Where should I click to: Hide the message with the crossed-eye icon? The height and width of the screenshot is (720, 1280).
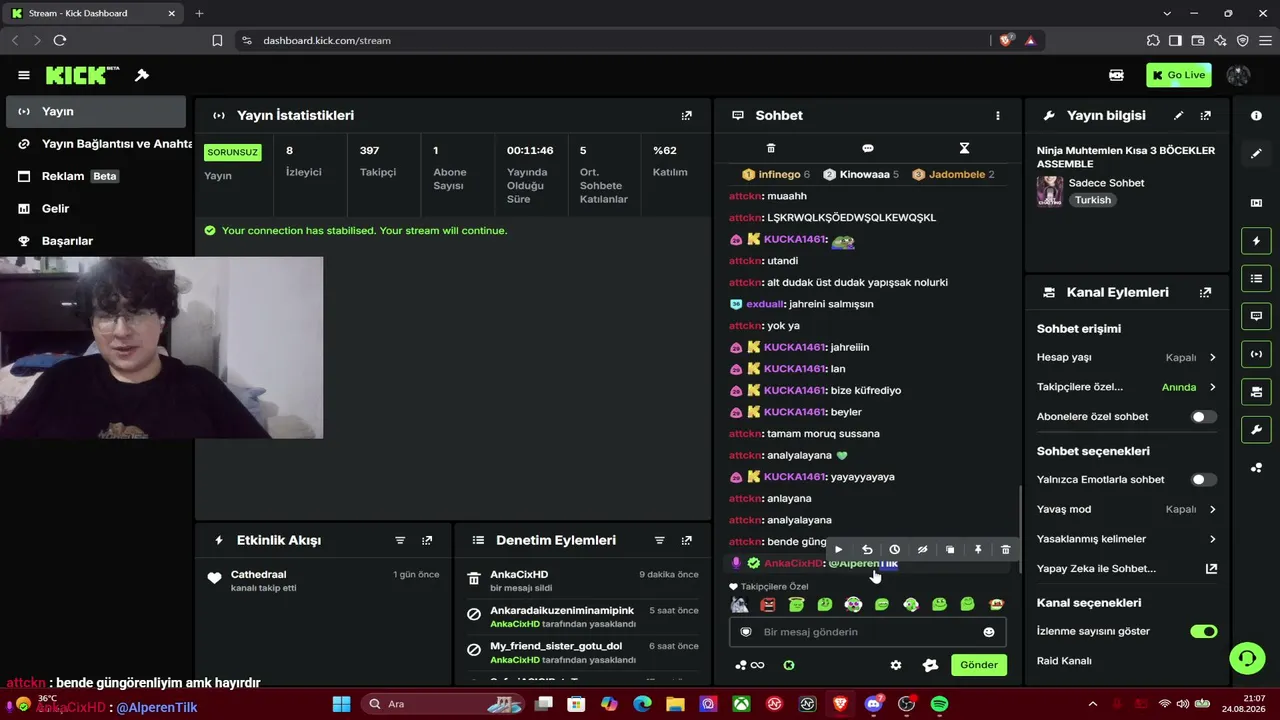pos(923,549)
